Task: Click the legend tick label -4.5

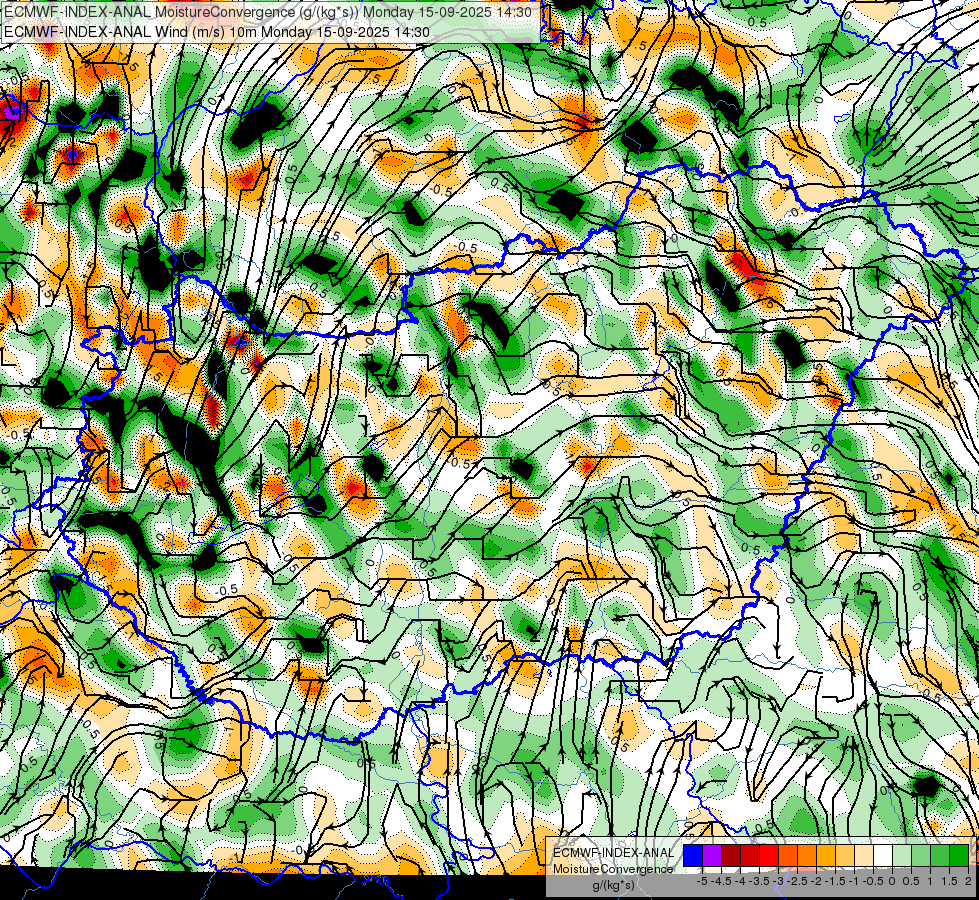Action: click(x=722, y=881)
